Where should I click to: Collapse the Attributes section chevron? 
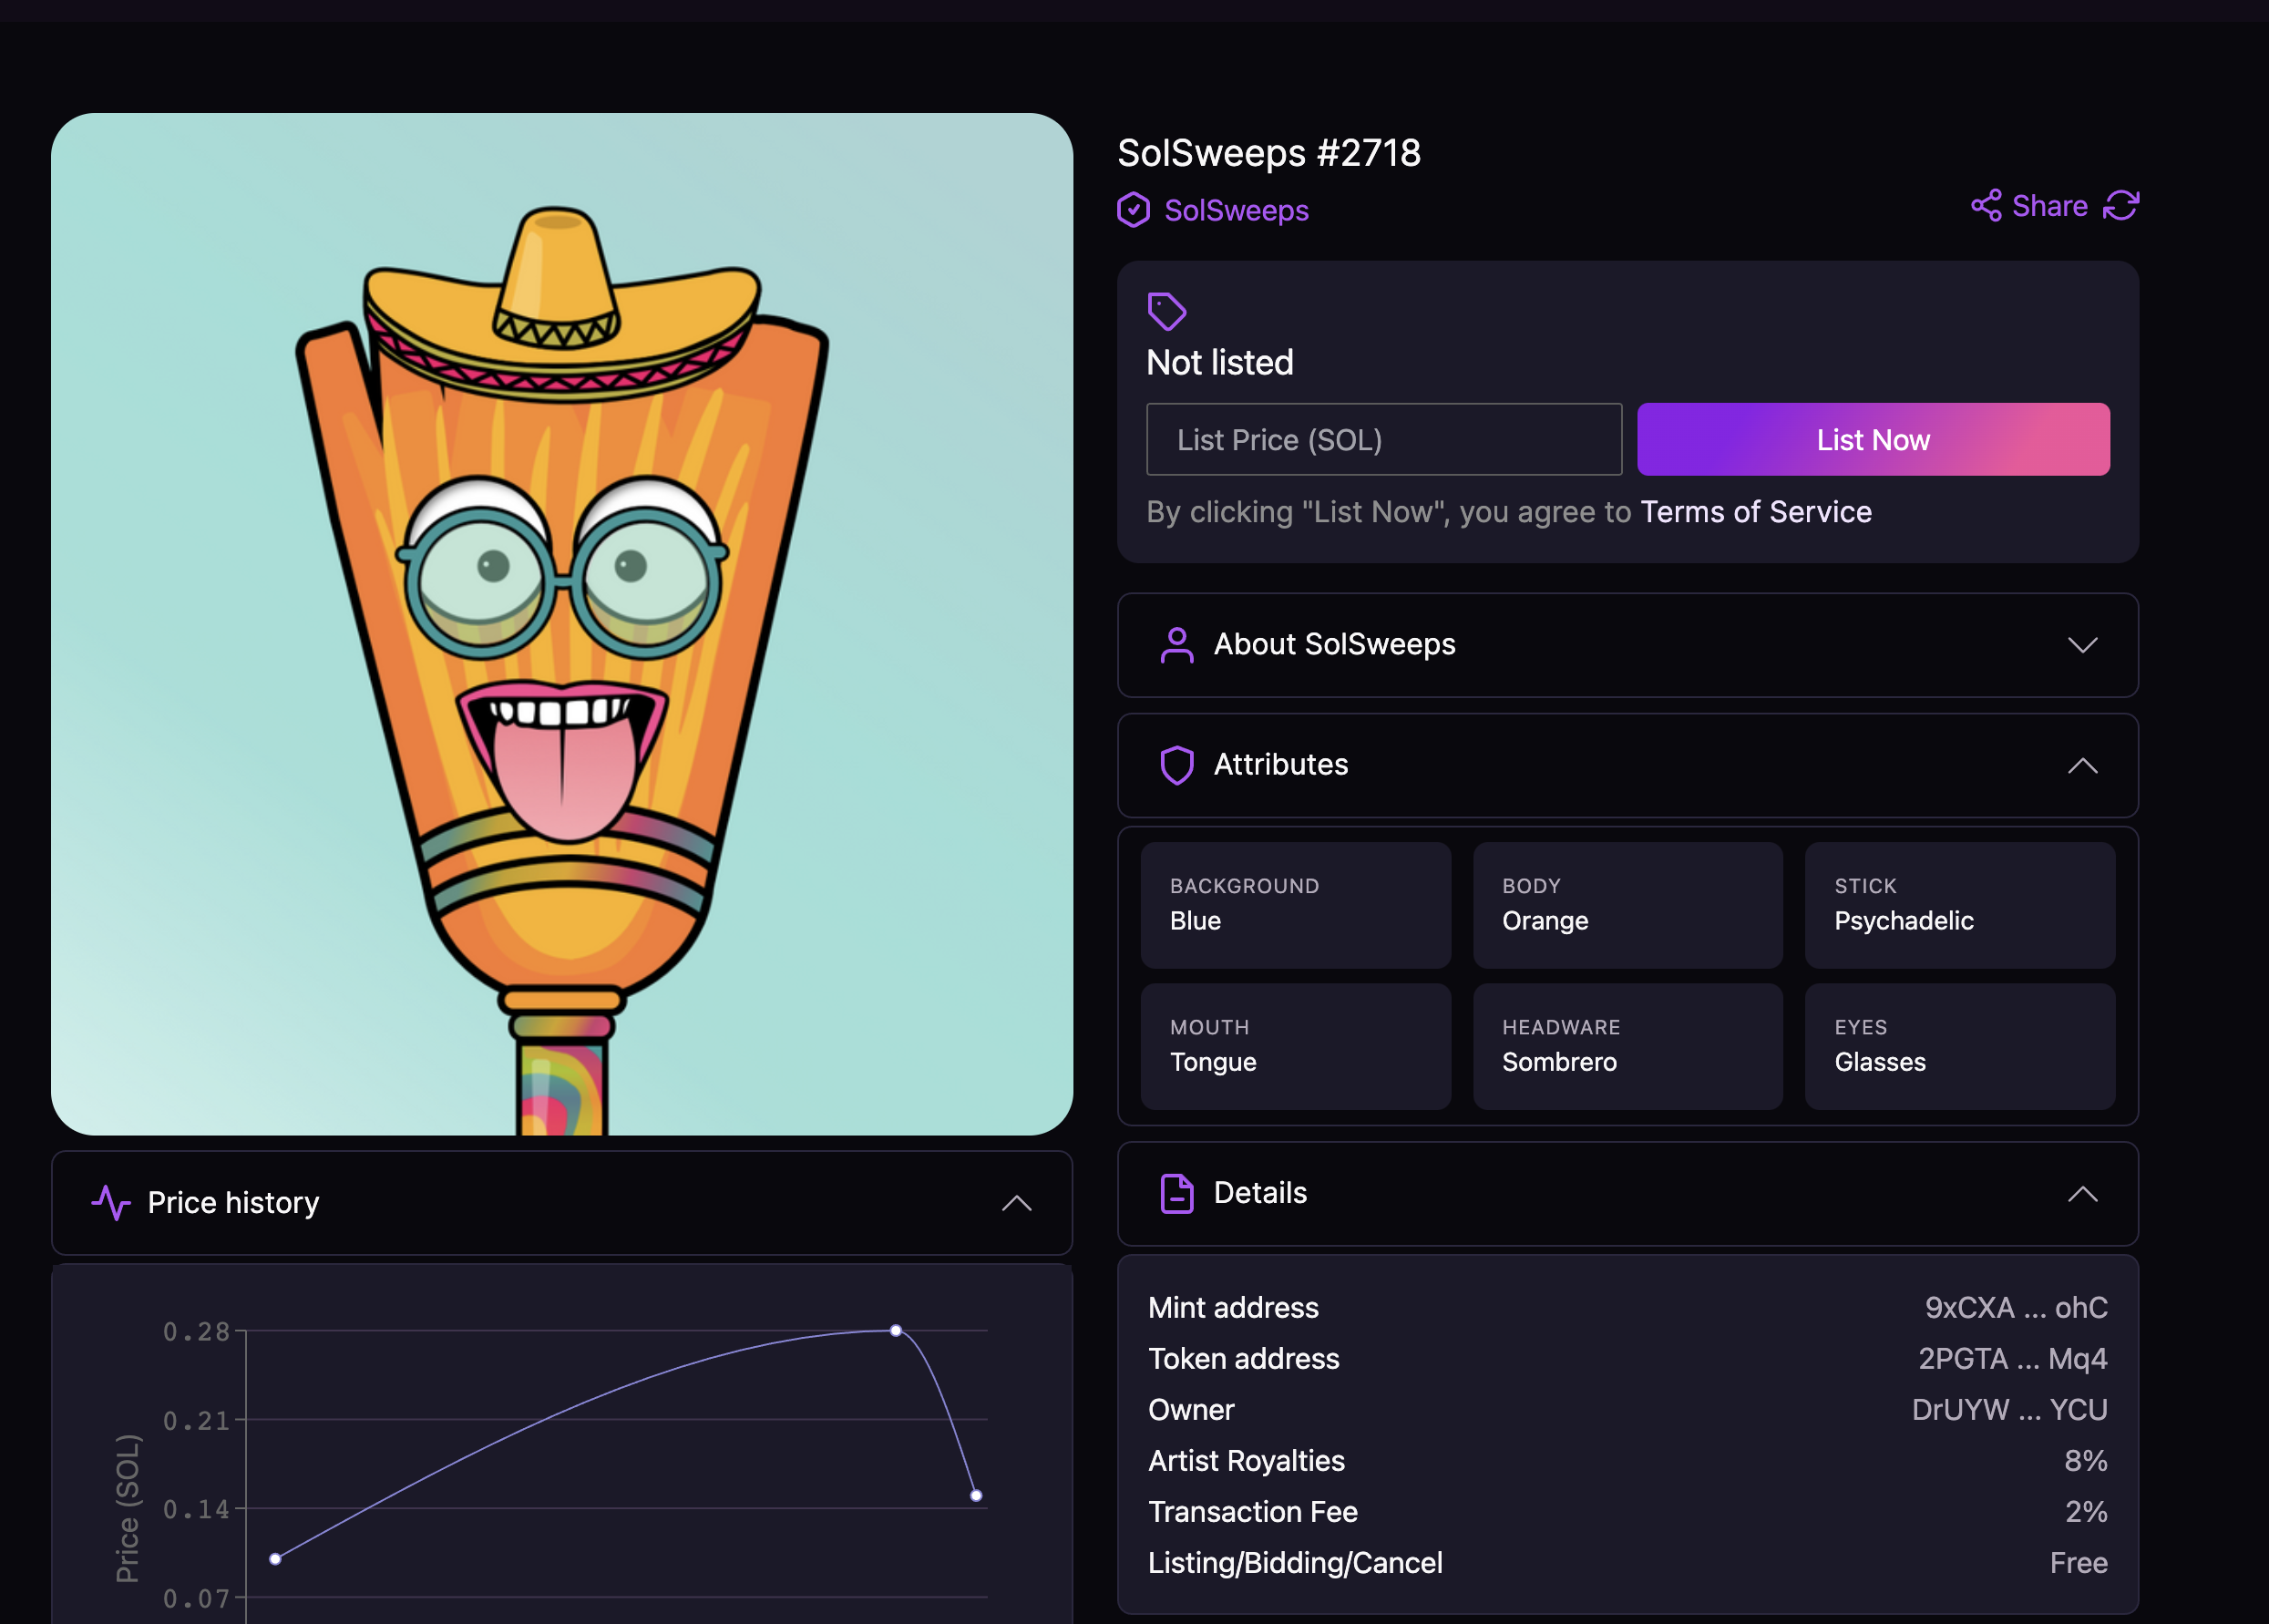tap(2082, 765)
